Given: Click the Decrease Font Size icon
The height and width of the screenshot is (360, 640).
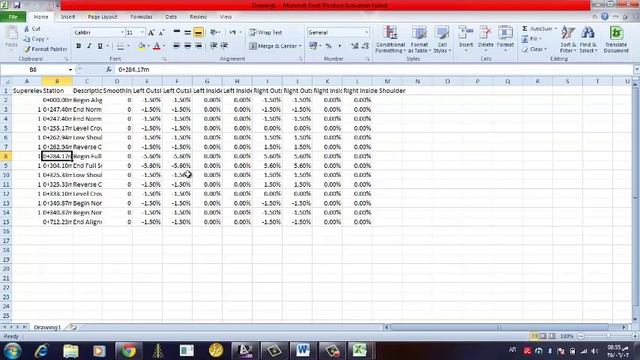Looking at the screenshot, I should (x=162, y=33).
